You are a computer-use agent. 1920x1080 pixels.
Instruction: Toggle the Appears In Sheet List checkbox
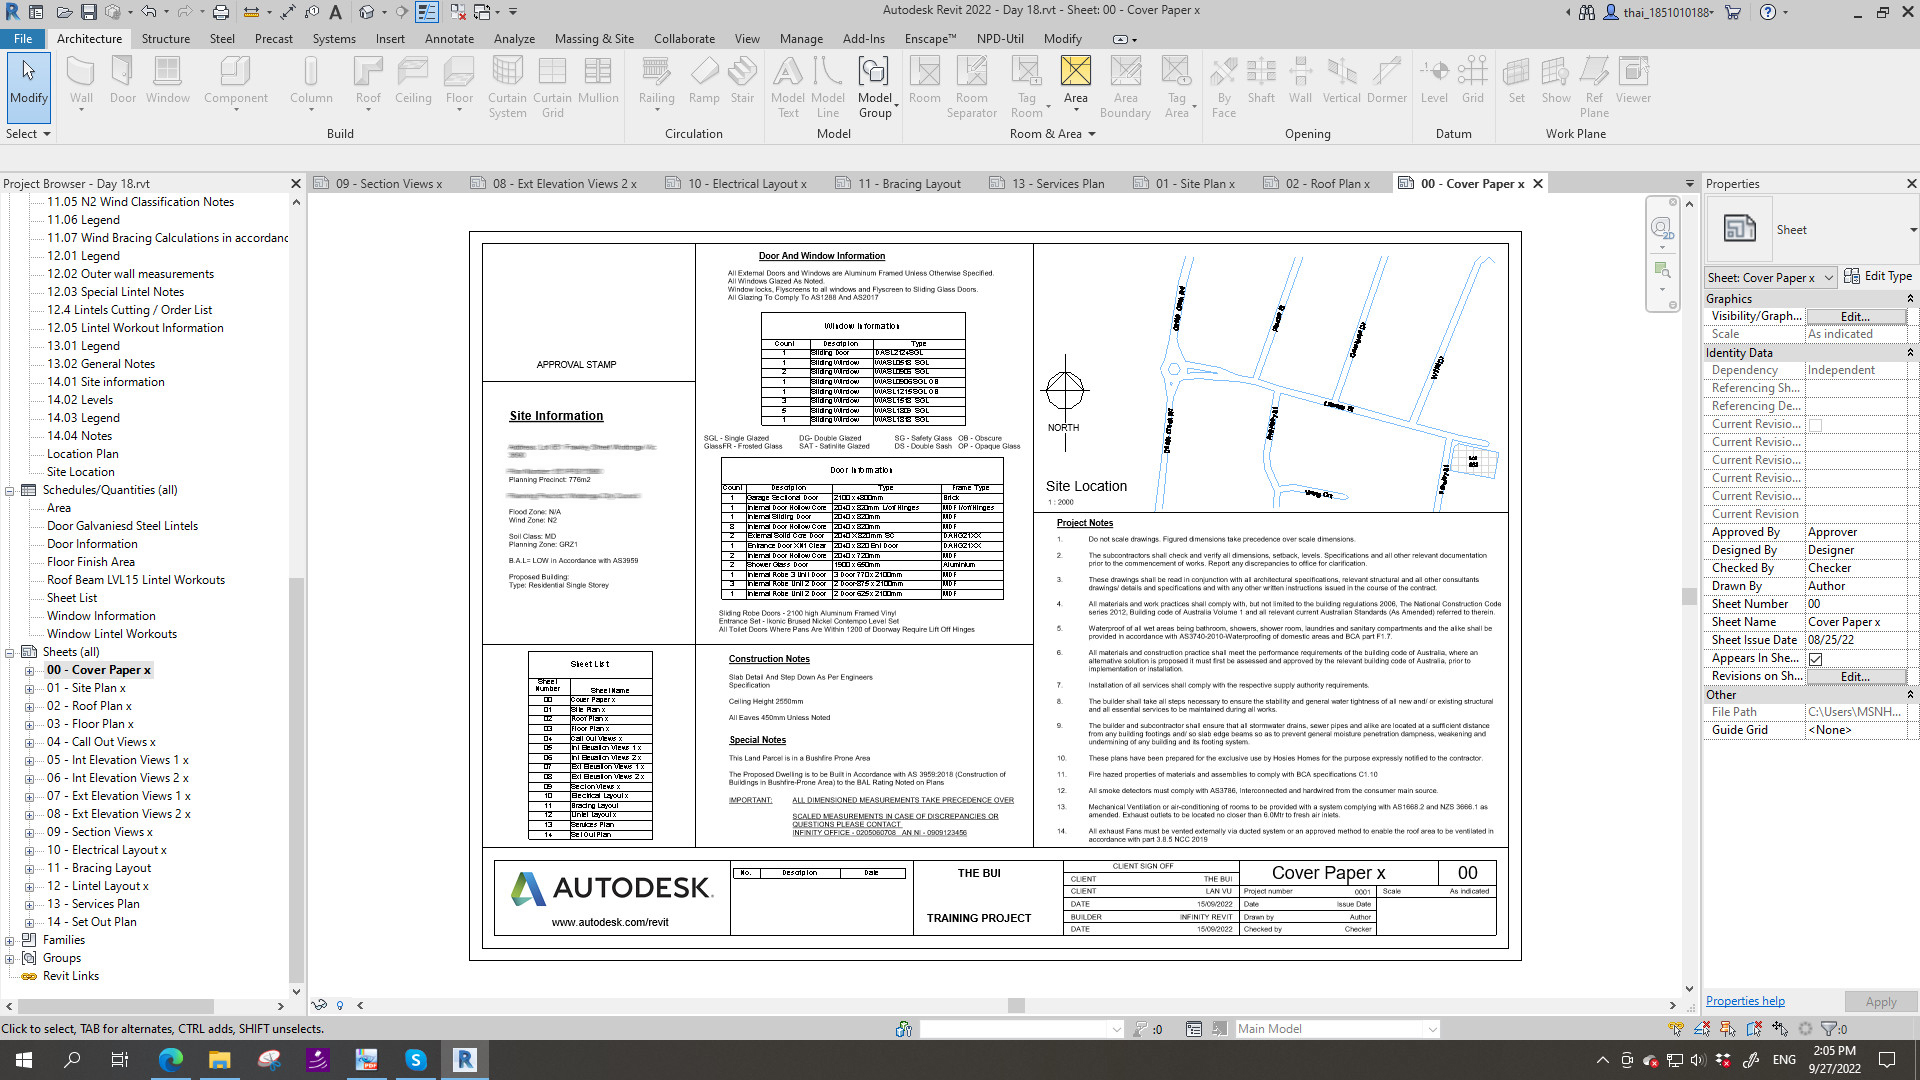[x=1815, y=659]
